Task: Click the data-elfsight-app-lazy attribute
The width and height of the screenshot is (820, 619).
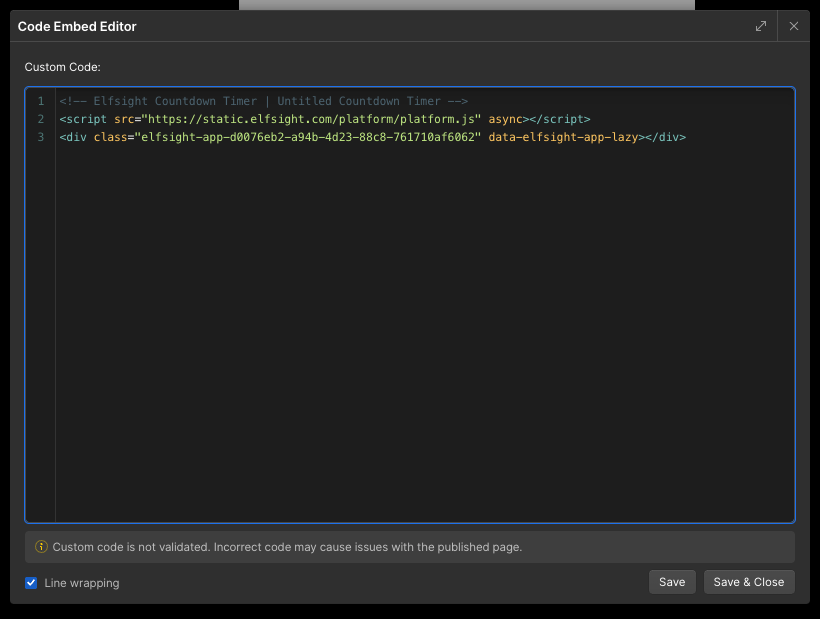Action: [x=563, y=137]
